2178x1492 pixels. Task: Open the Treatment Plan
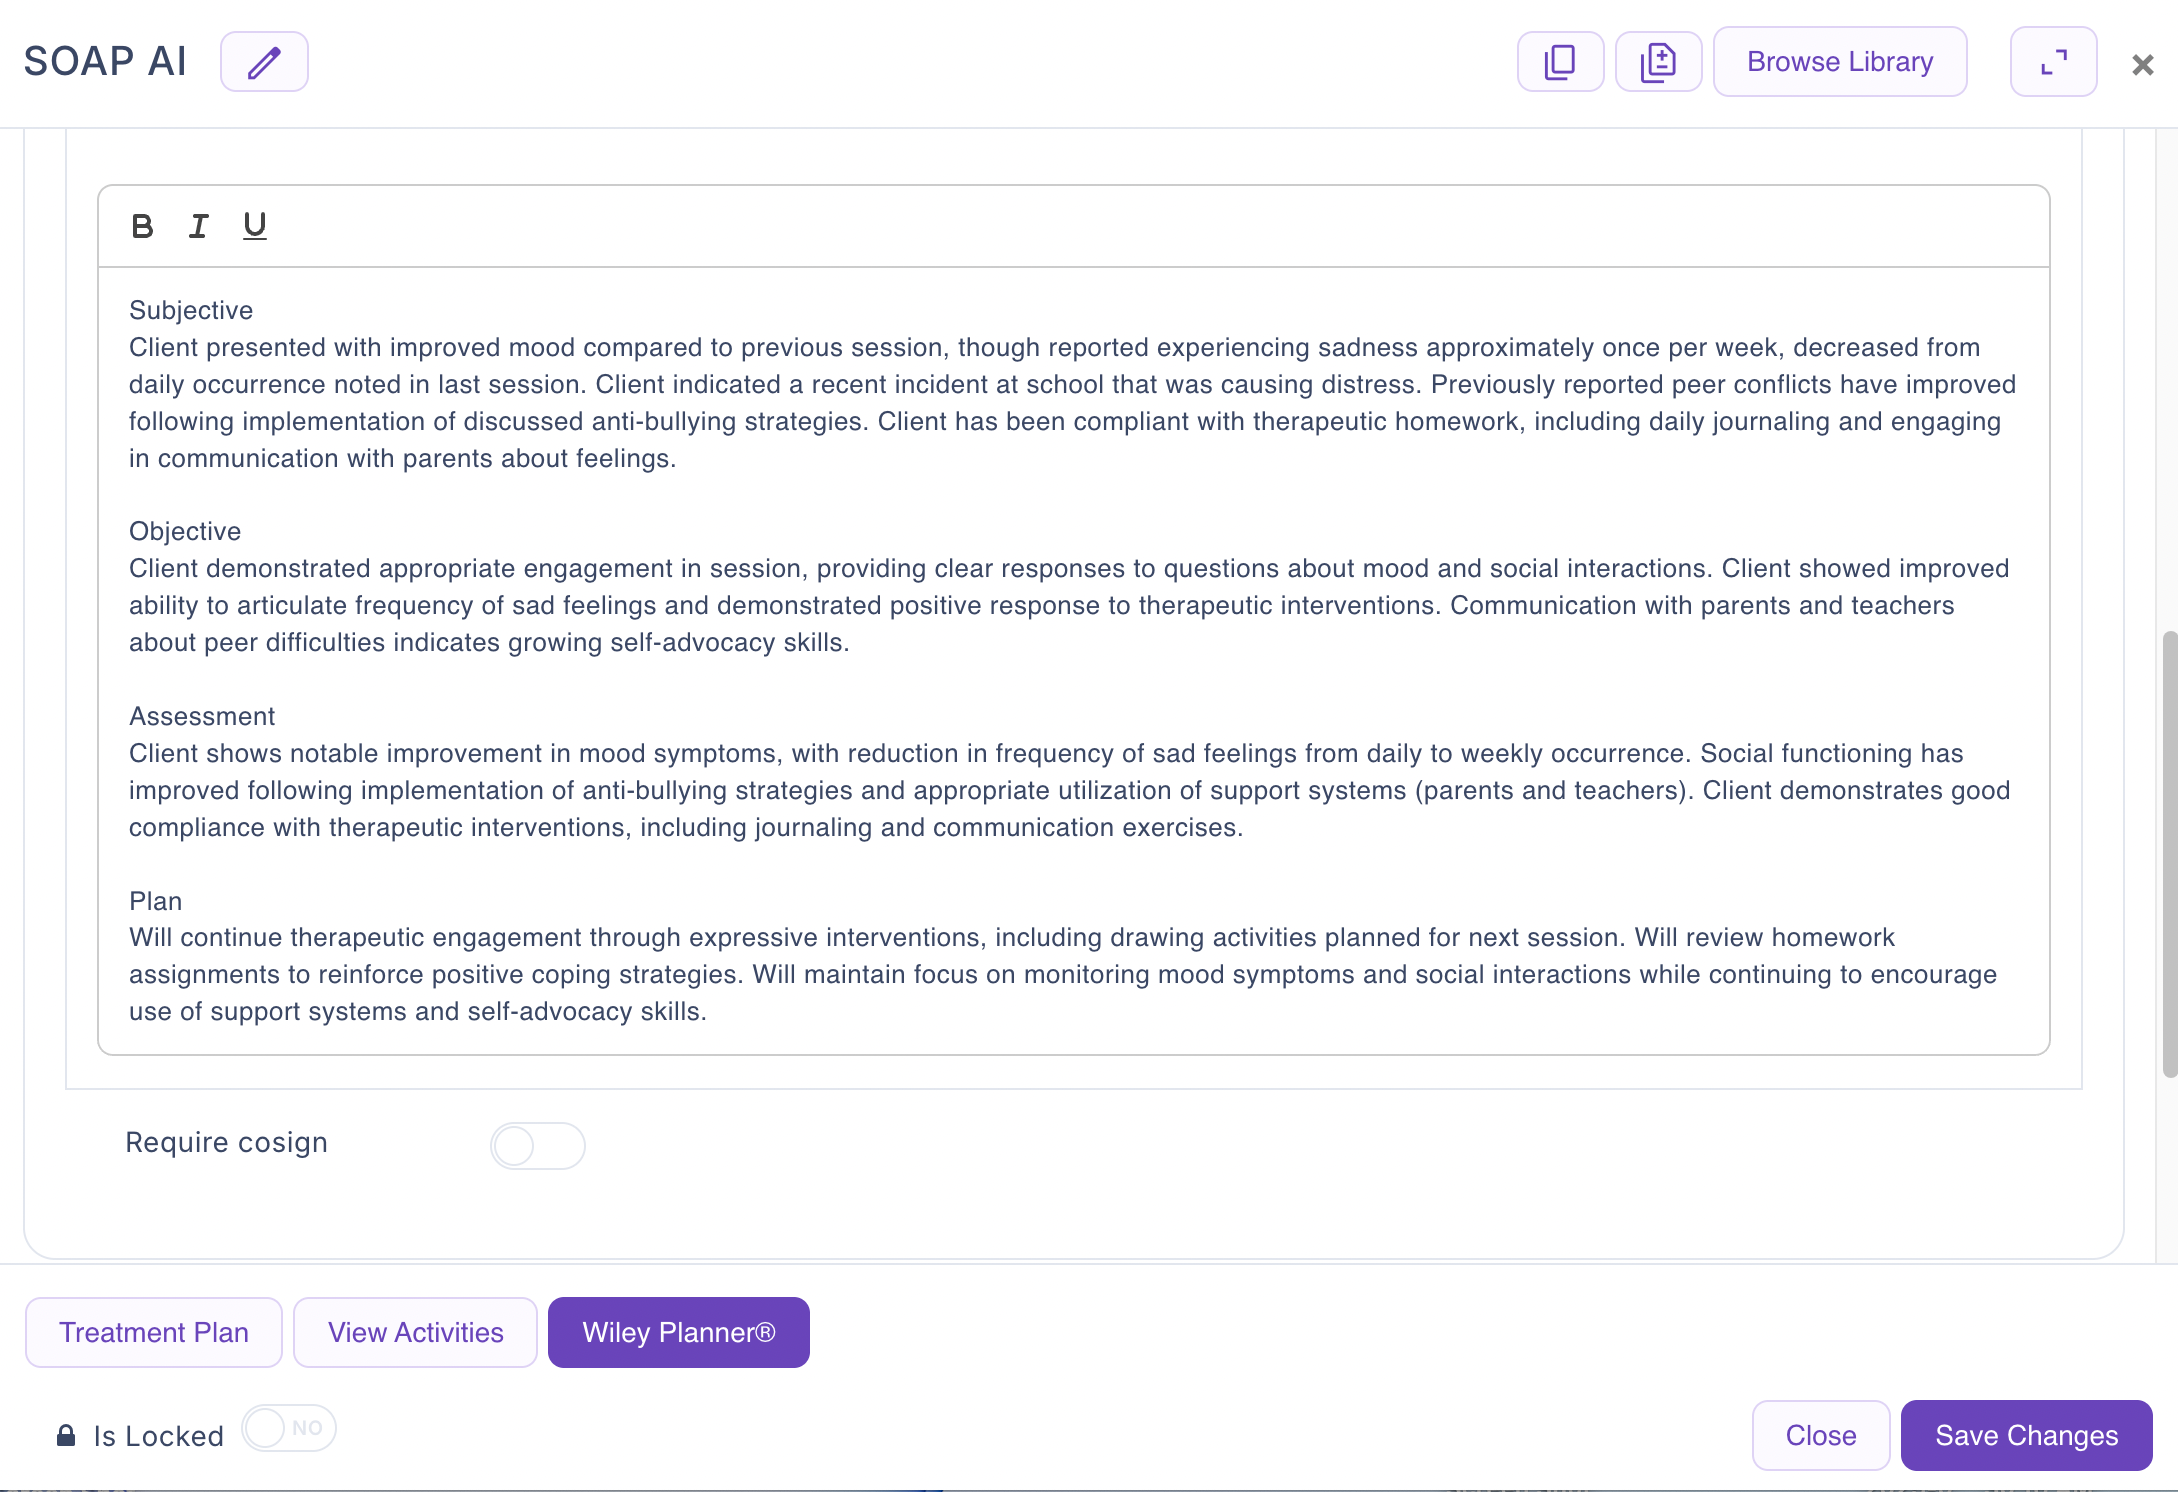154,1333
